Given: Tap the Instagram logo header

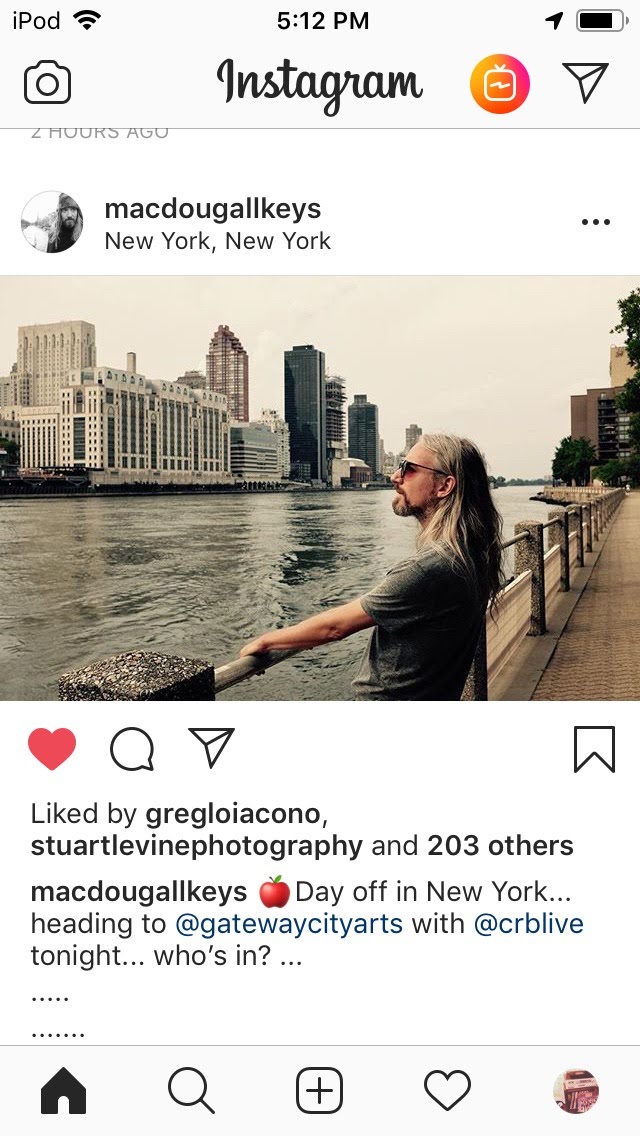Looking at the screenshot, I should [320, 84].
